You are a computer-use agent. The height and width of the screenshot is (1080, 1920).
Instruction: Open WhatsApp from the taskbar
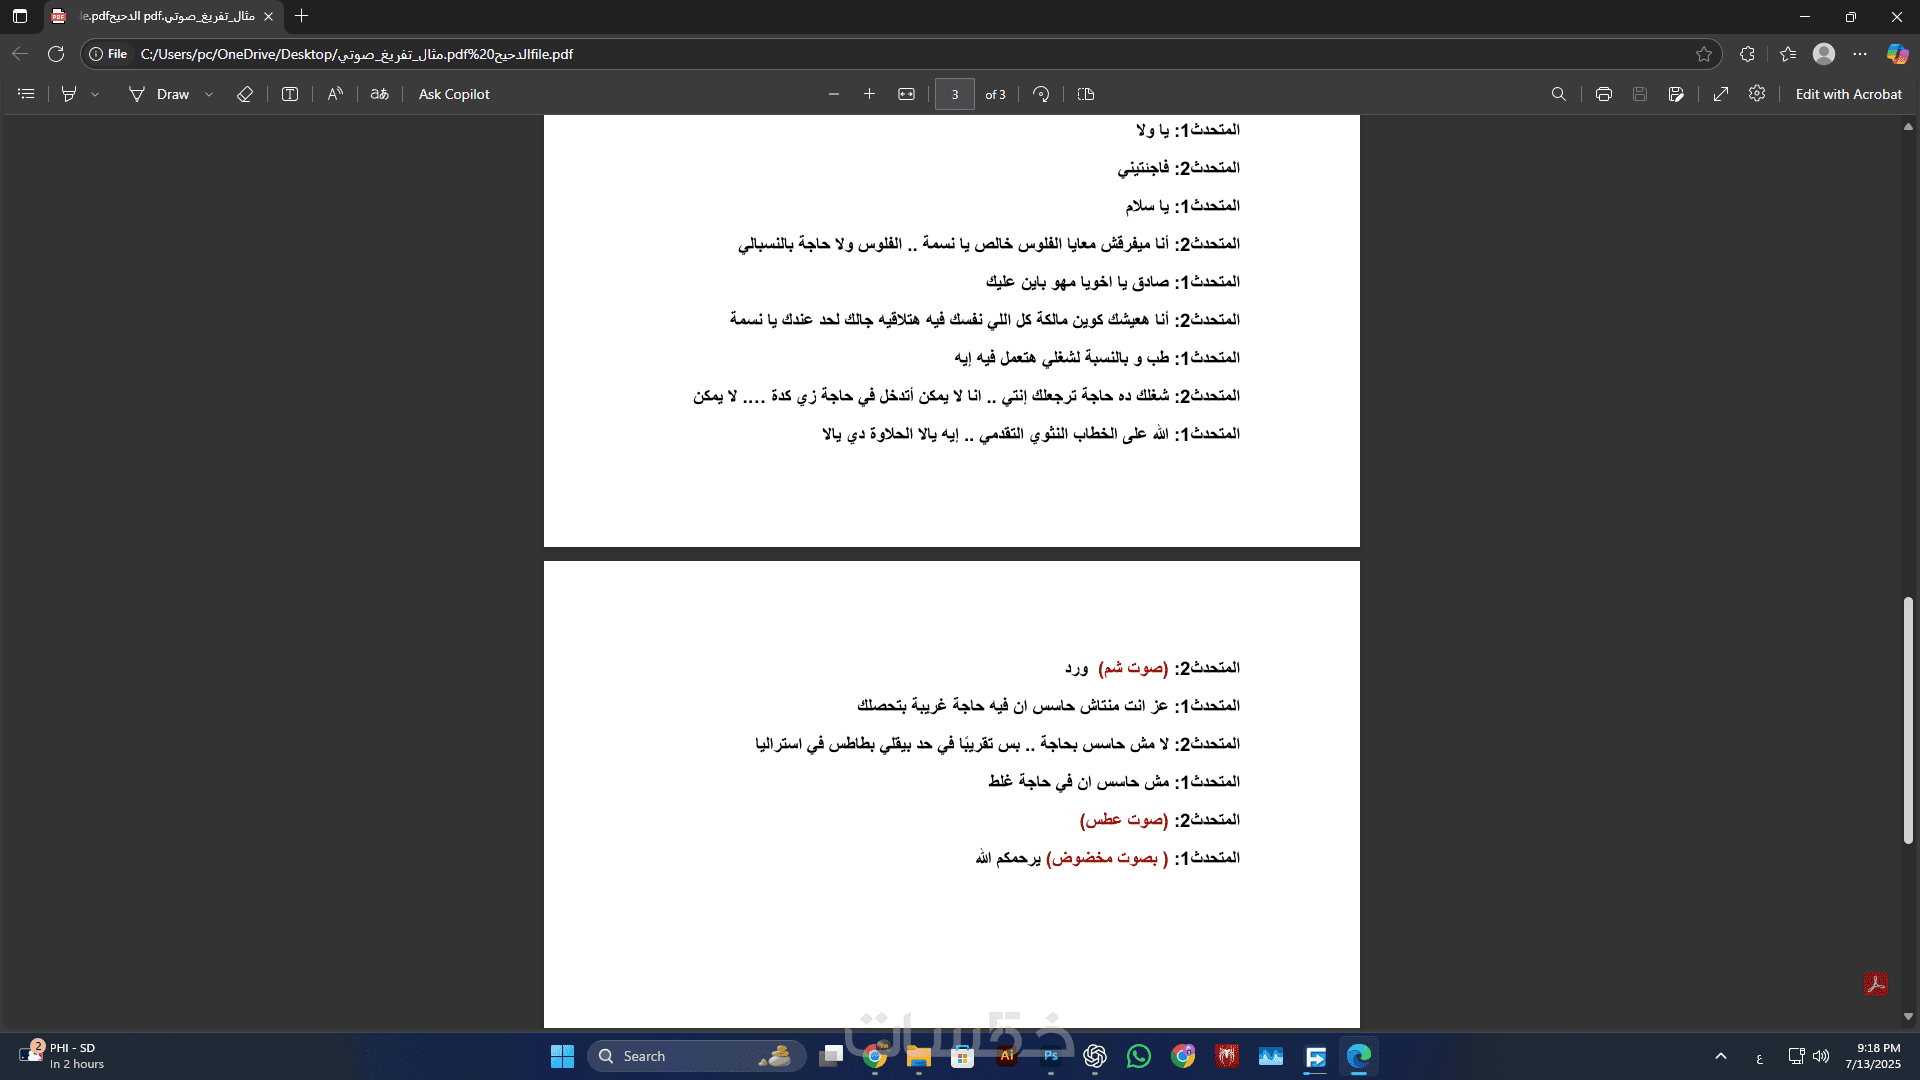[x=1139, y=1056]
